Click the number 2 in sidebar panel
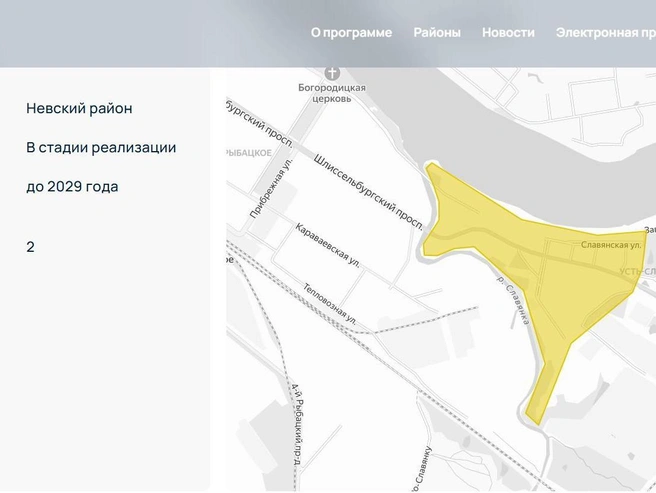Screen dimensions: 656x493 tap(30, 247)
